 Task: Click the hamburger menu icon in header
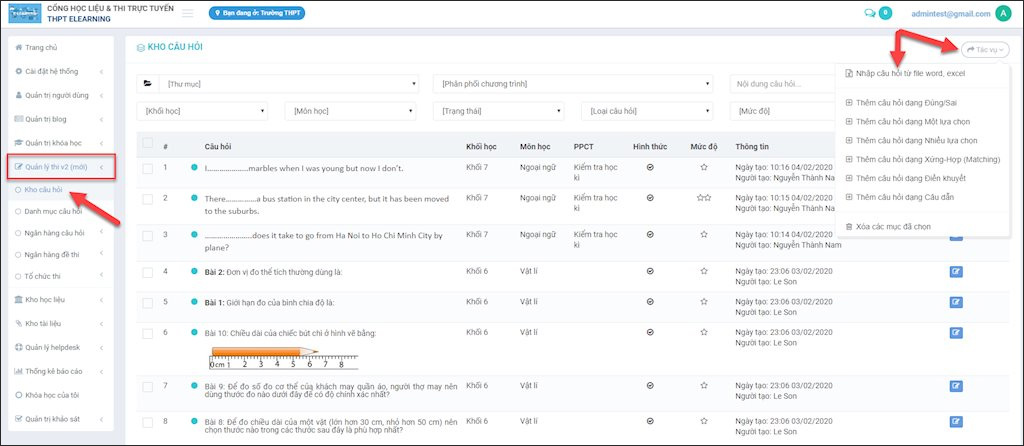coord(187,13)
